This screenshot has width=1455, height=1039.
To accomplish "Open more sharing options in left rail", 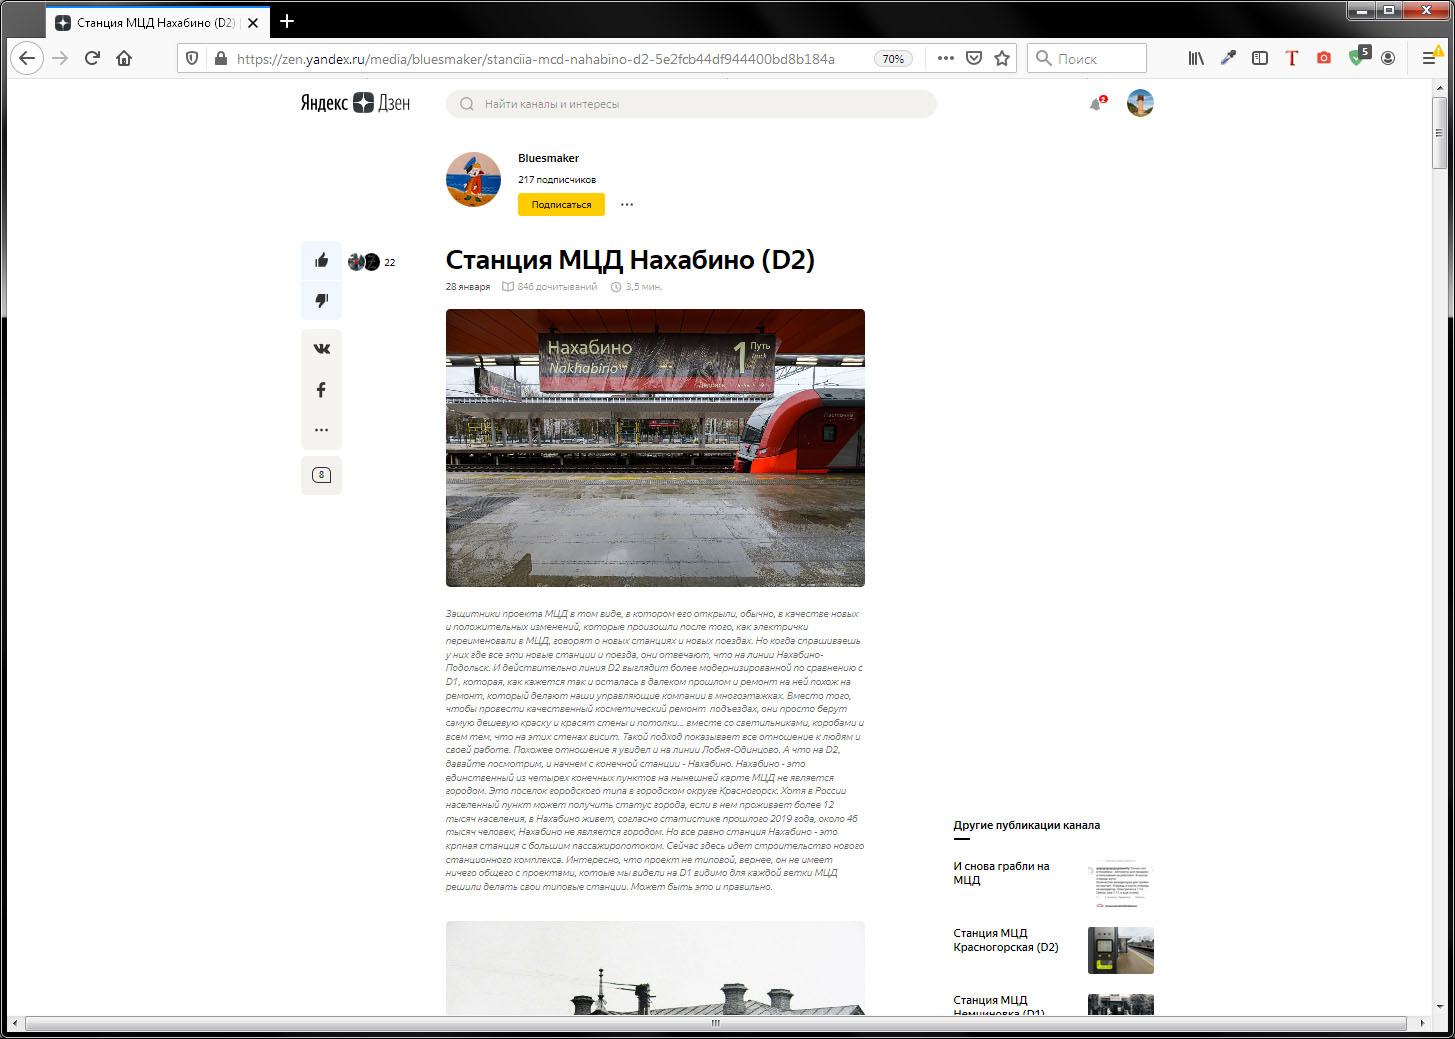I will click(321, 430).
